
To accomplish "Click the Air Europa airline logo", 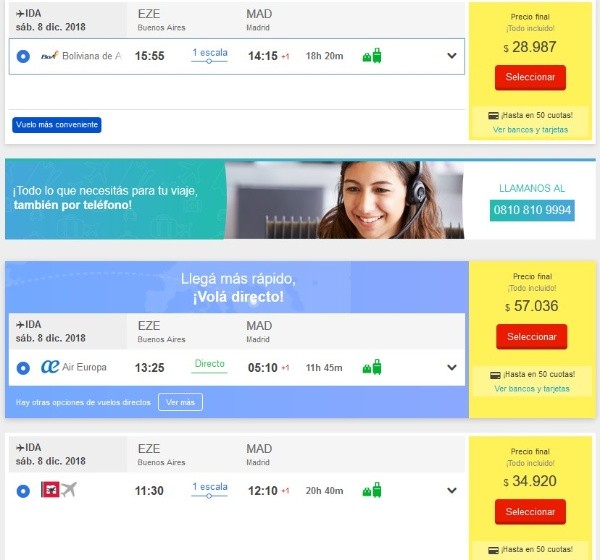I will [50, 367].
